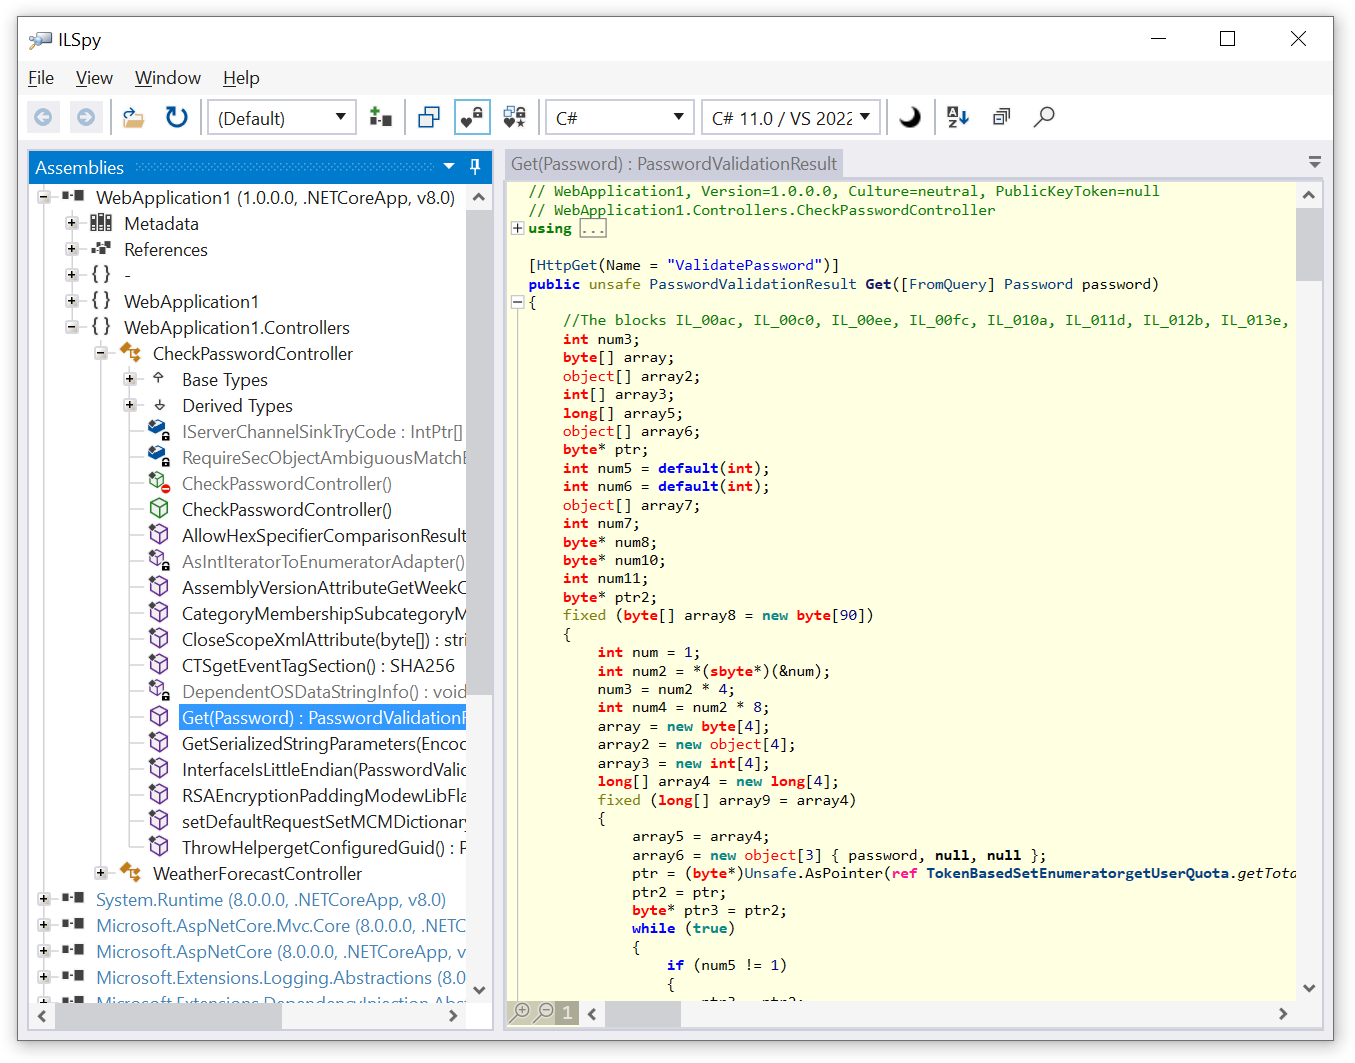Toggle the public-only API visibility filter

pos(471,117)
